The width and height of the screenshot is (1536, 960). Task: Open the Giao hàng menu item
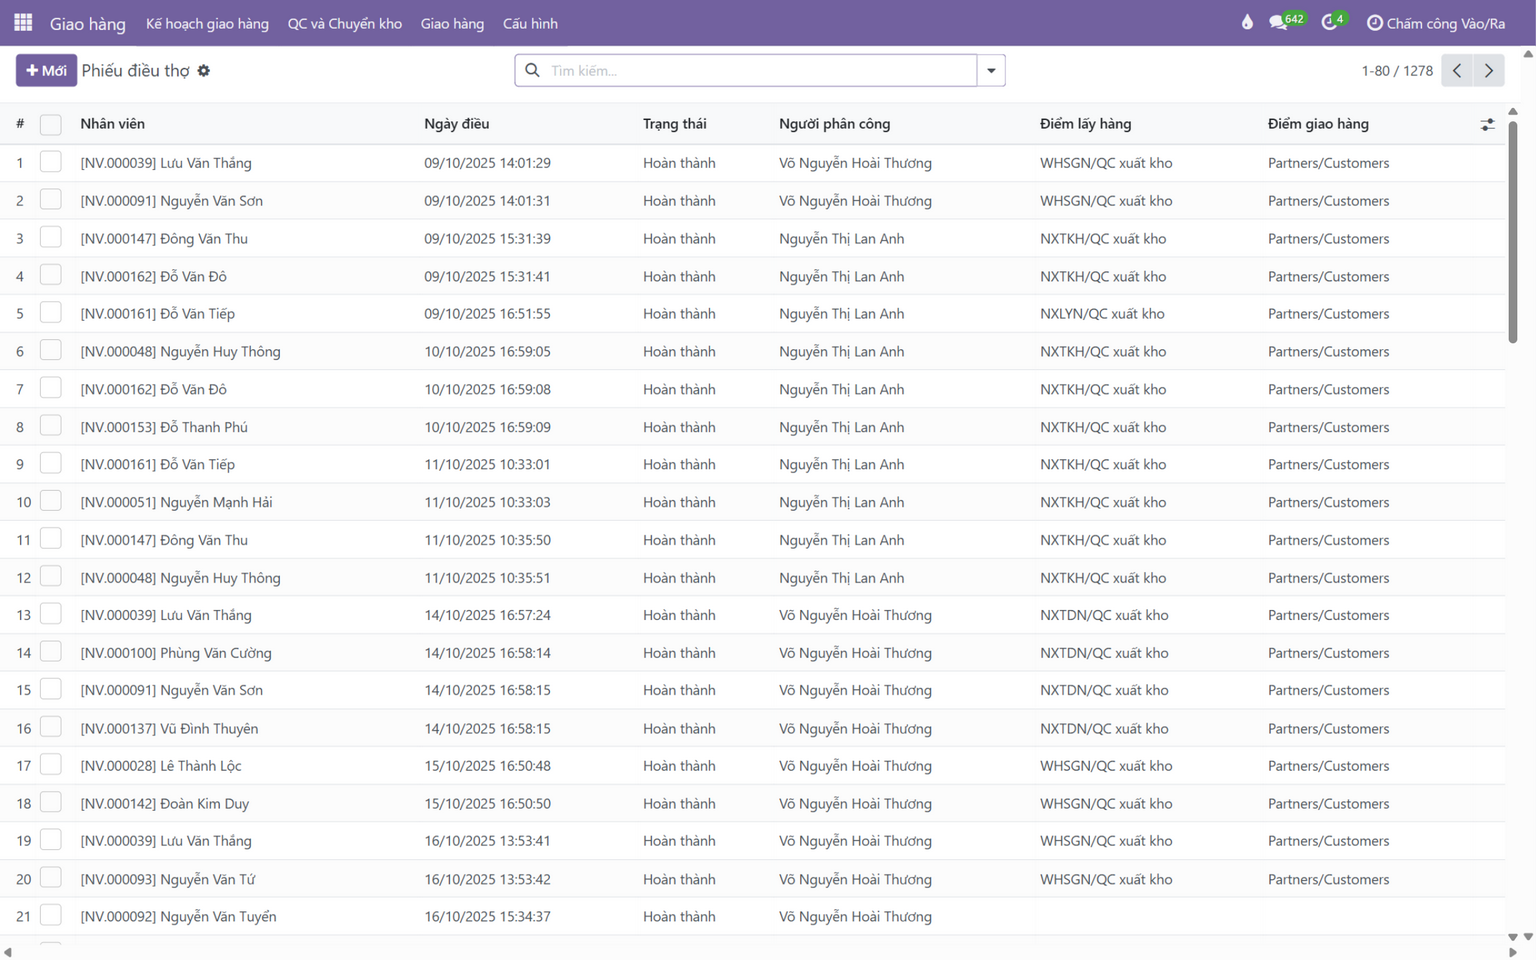tap(452, 23)
